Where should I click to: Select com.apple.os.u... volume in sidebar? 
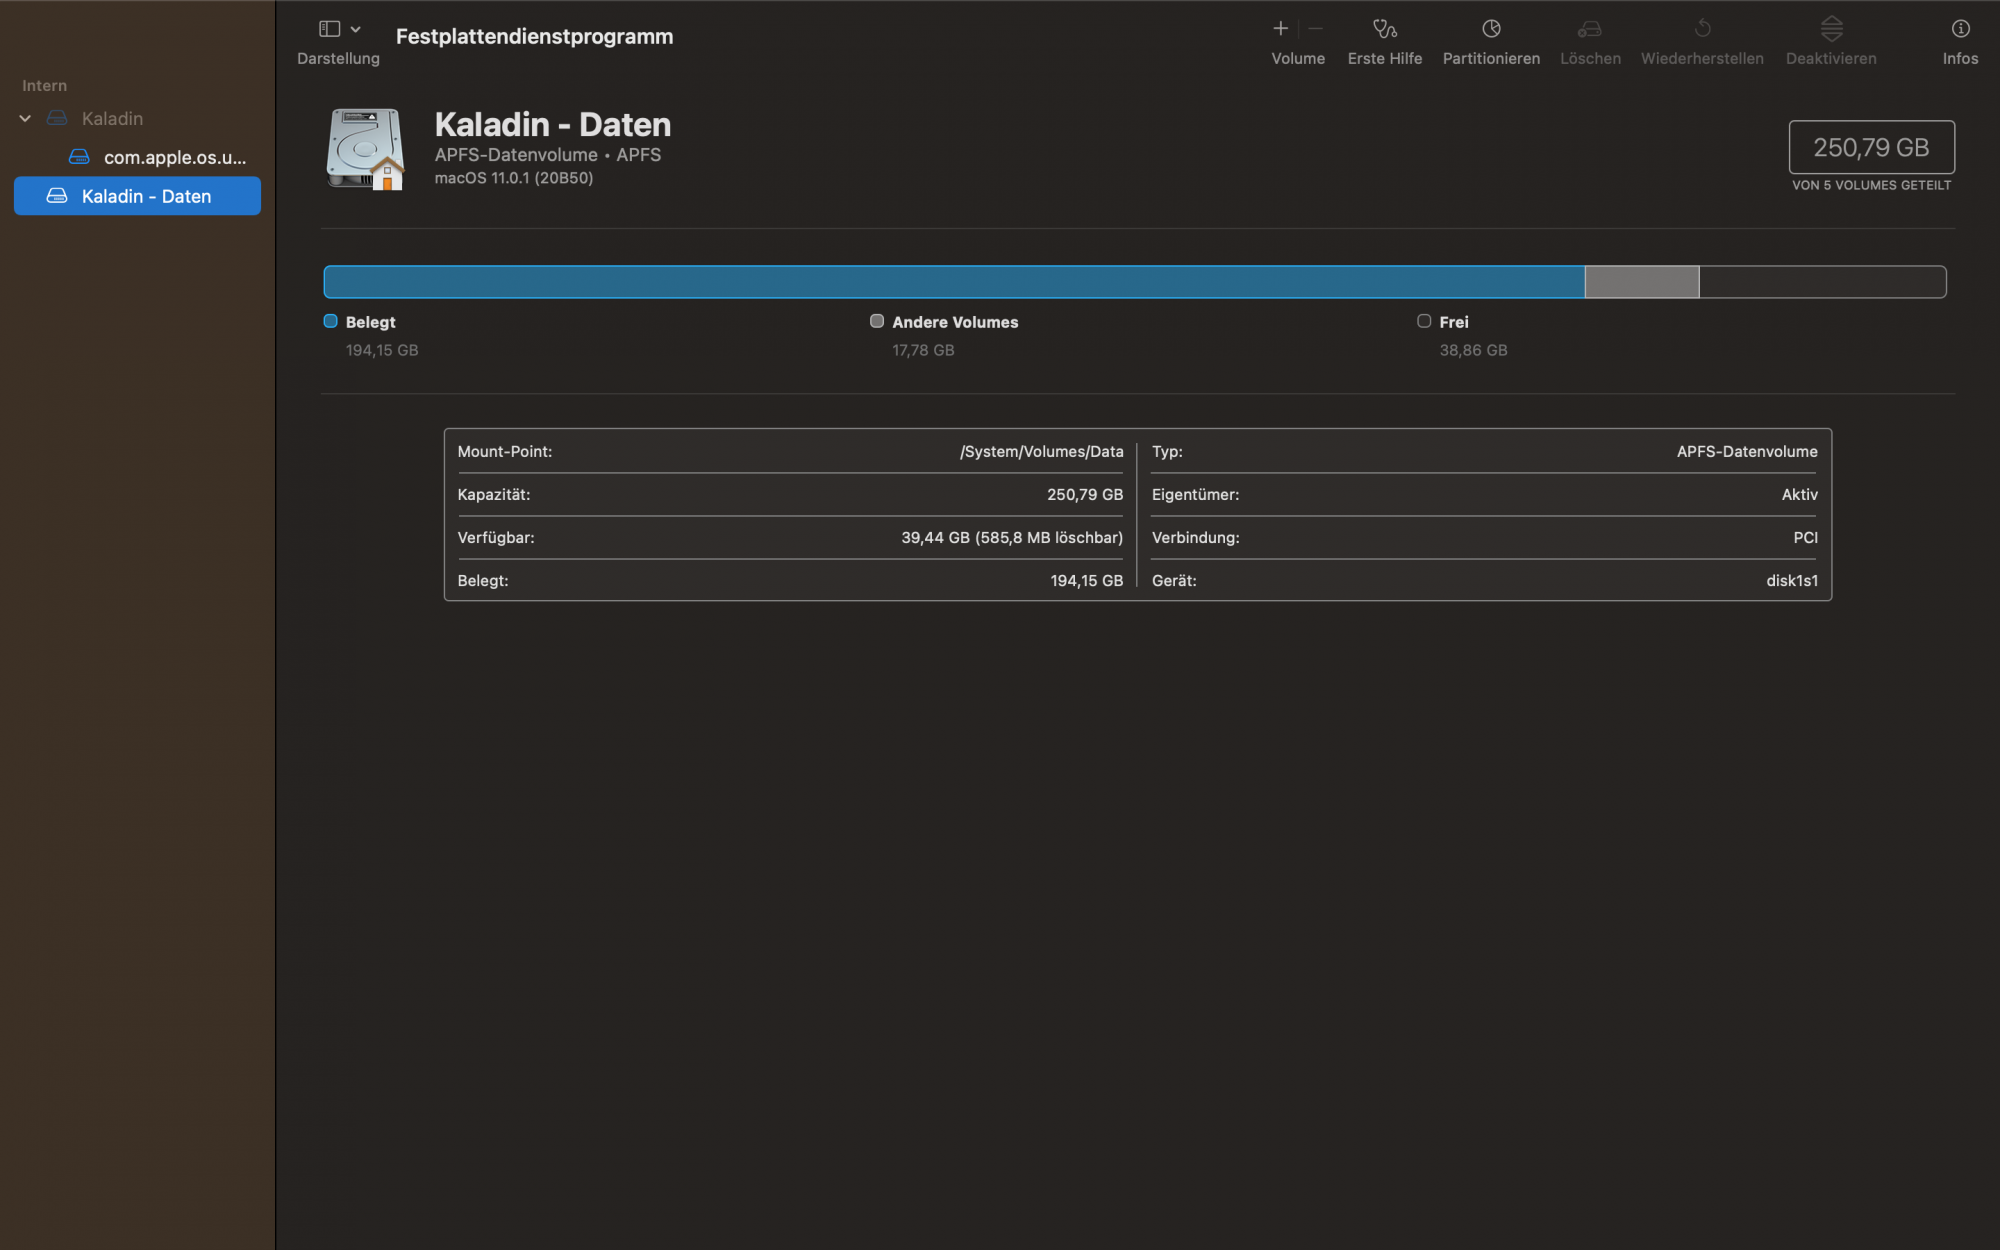coord(174,157)
